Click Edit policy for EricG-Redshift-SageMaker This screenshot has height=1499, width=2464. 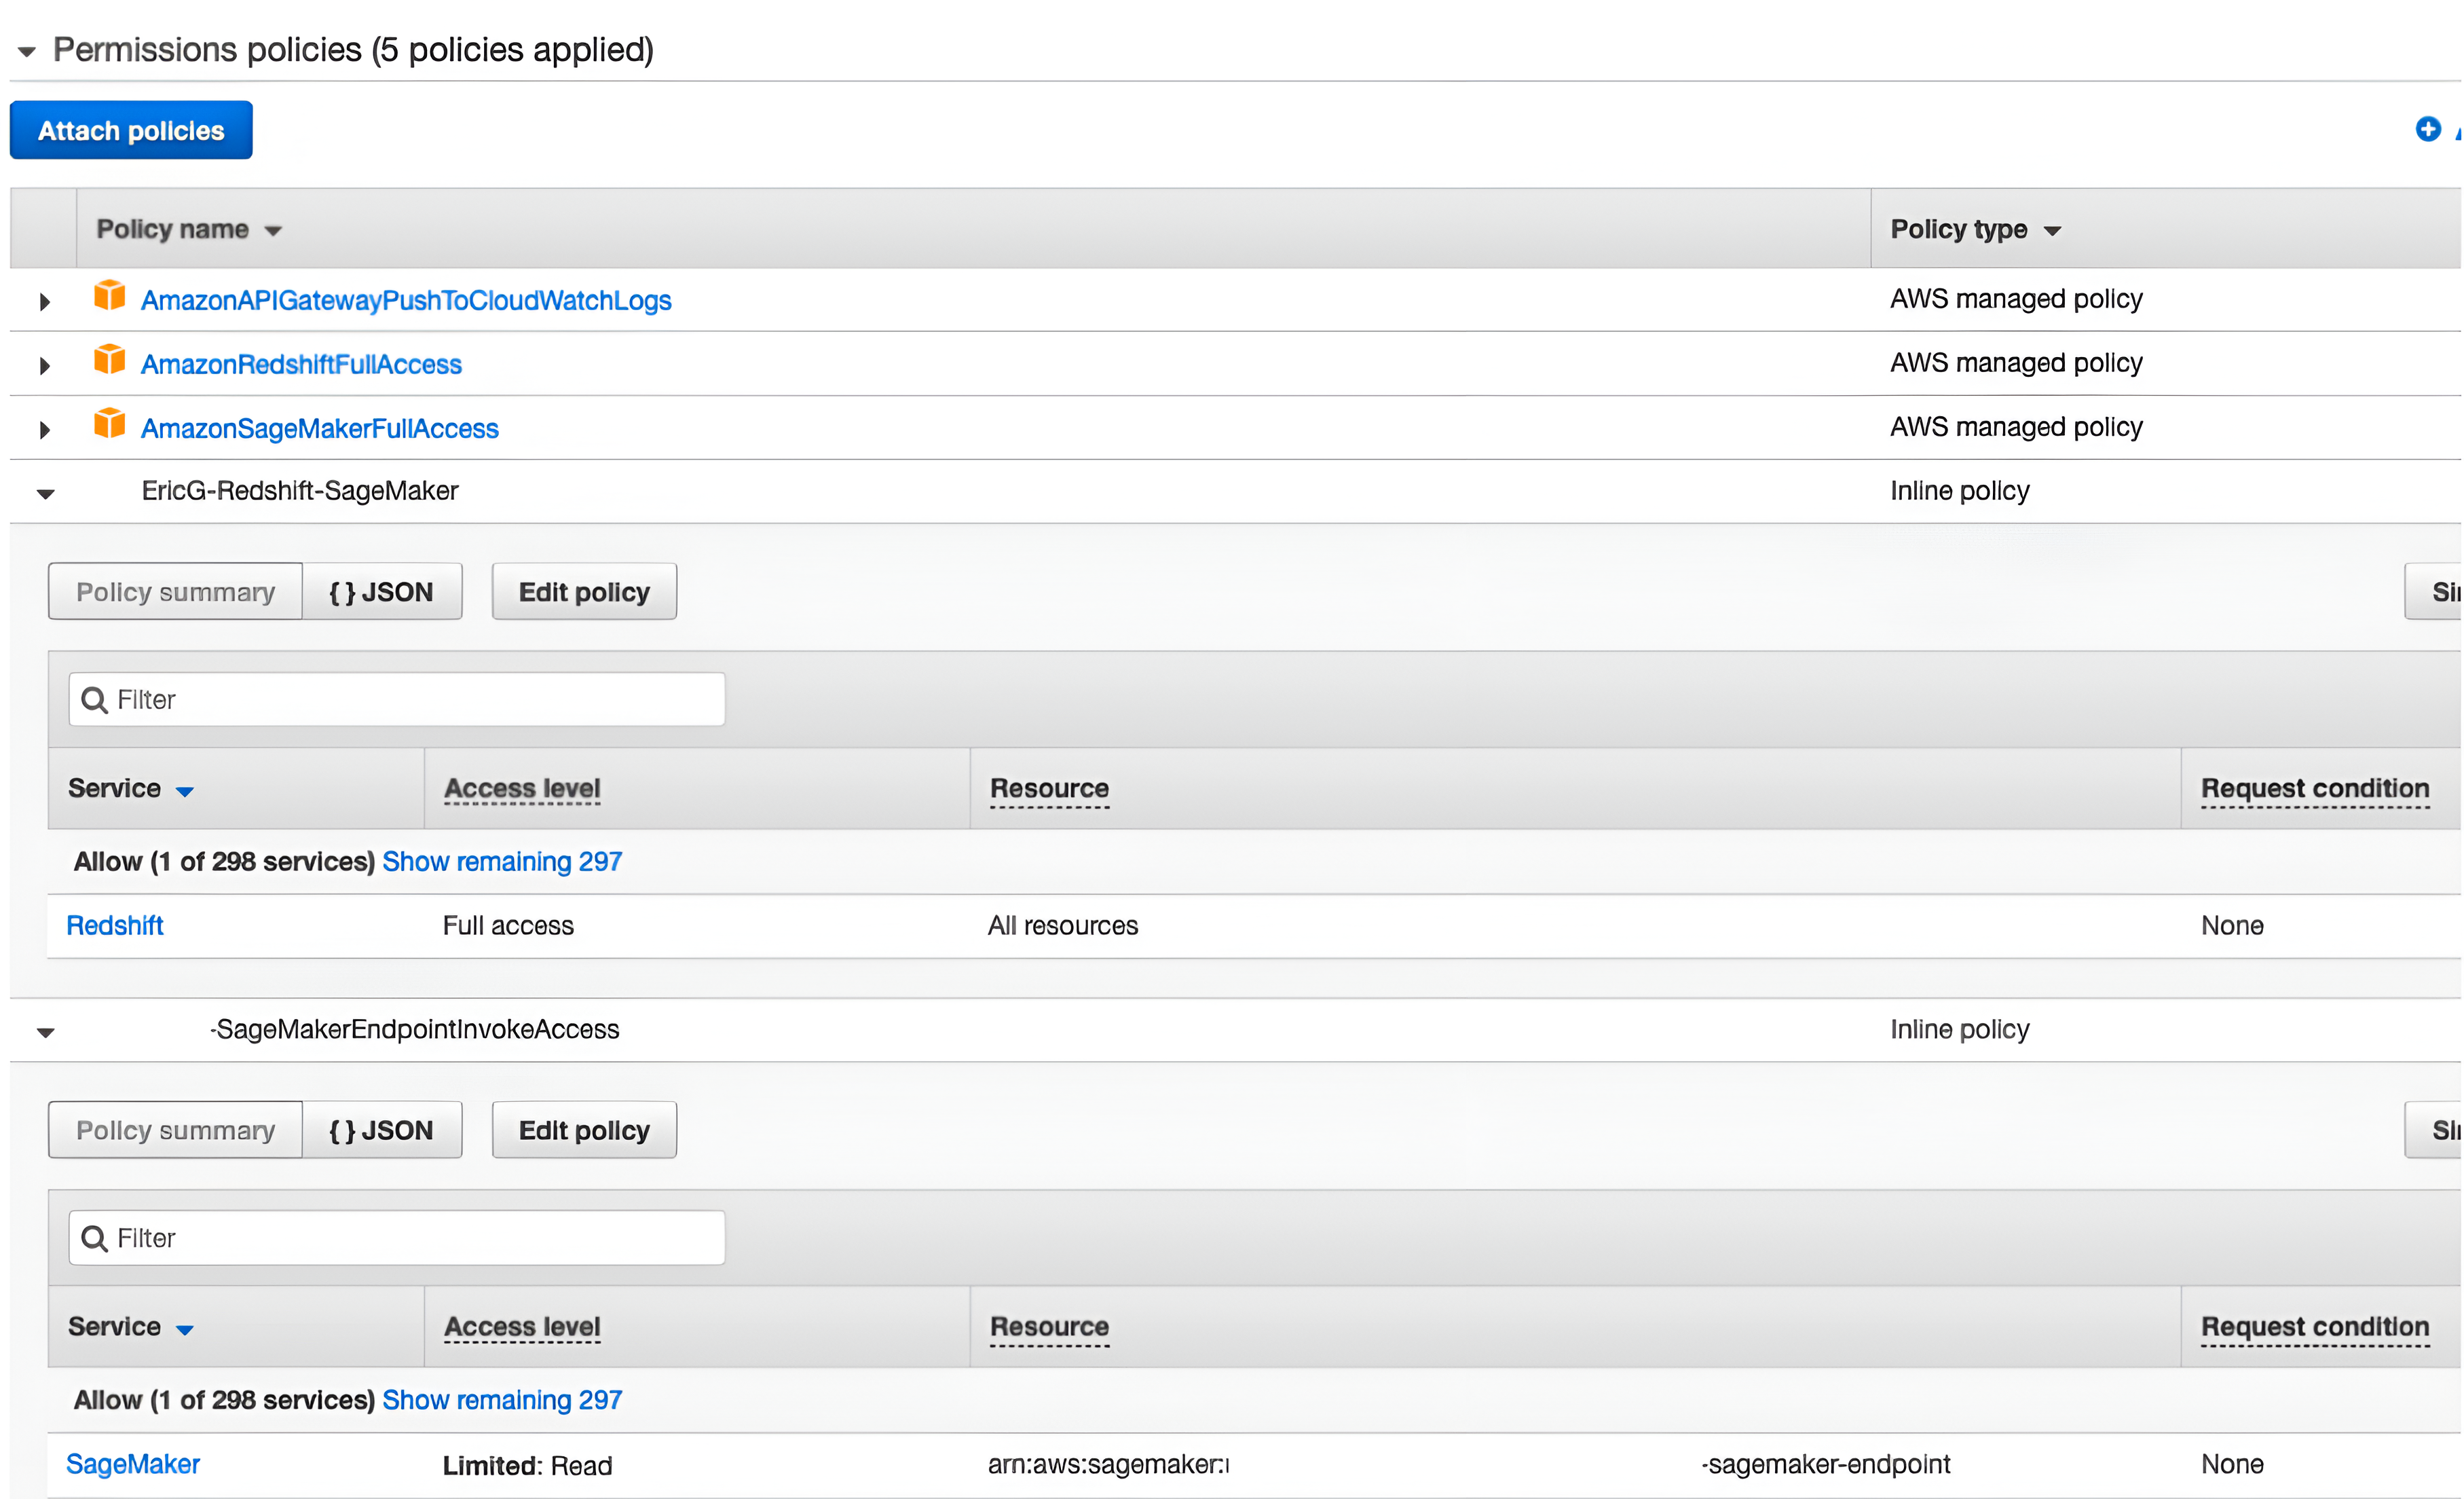(x=584, y=592)
